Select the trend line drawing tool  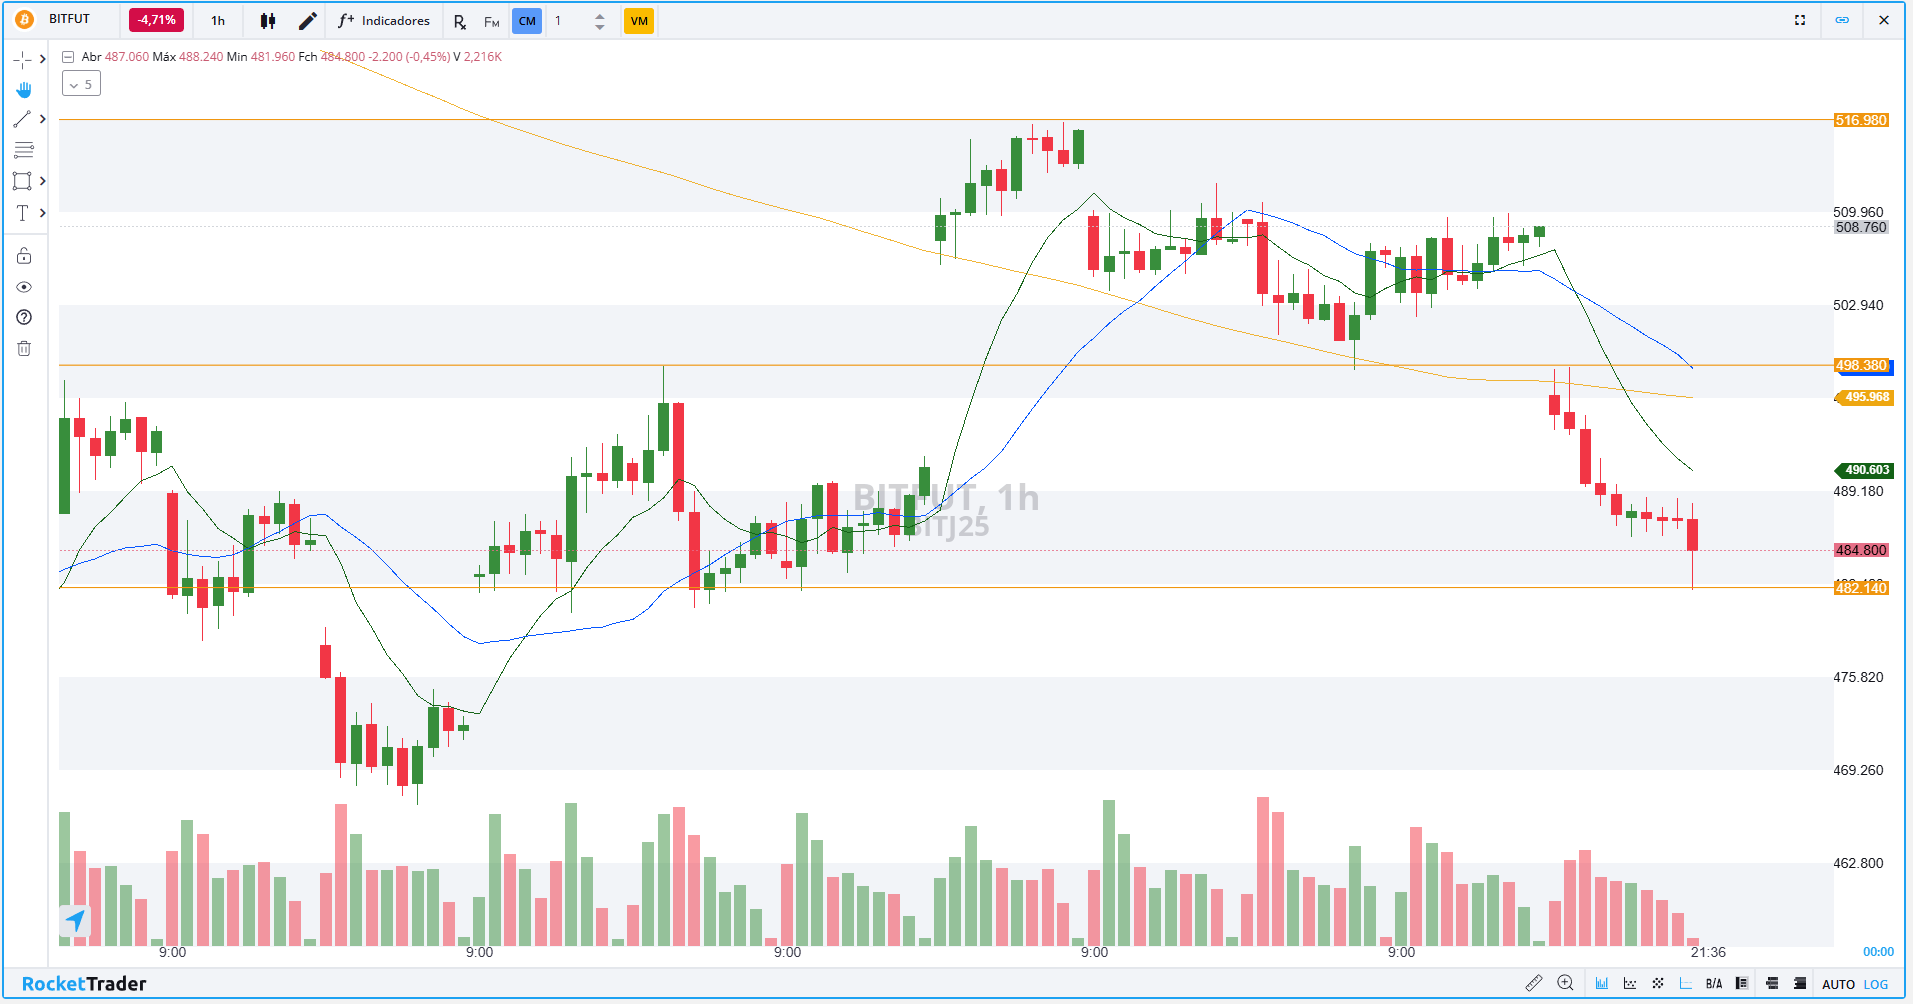coord(22,120)
